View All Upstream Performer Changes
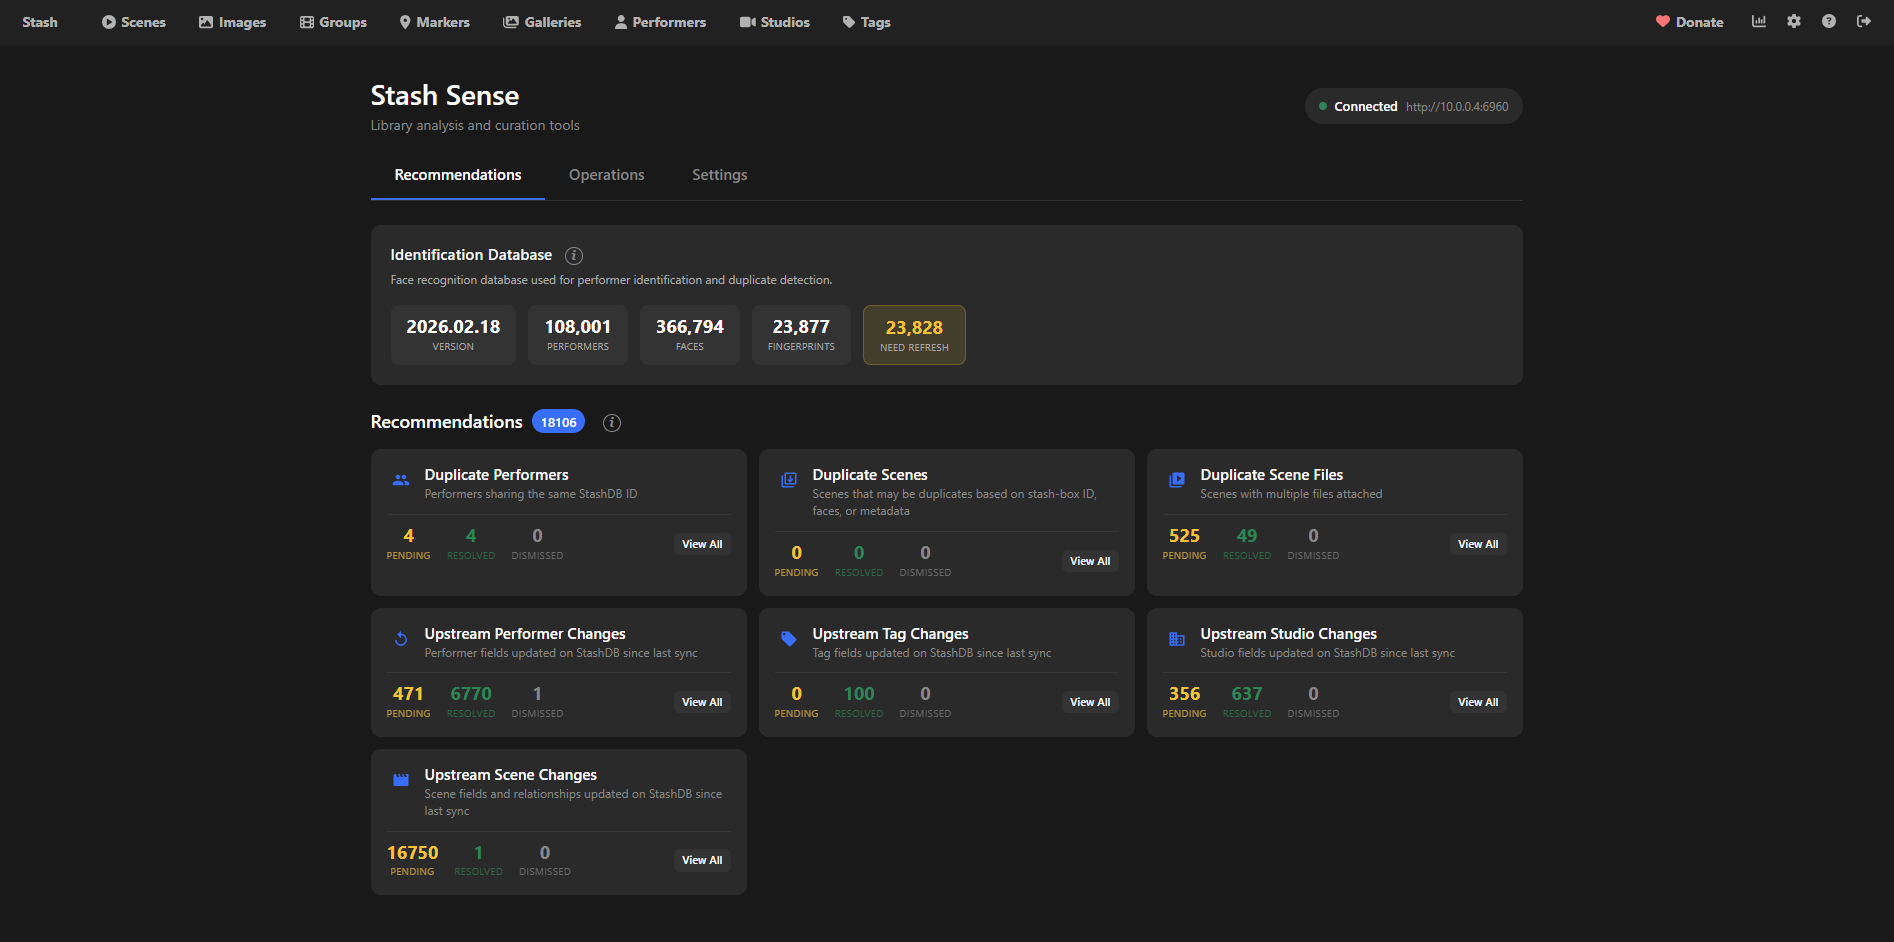The height and width of the screenshot is (942, 1894). pyautogui.click(x=701, y=702)
